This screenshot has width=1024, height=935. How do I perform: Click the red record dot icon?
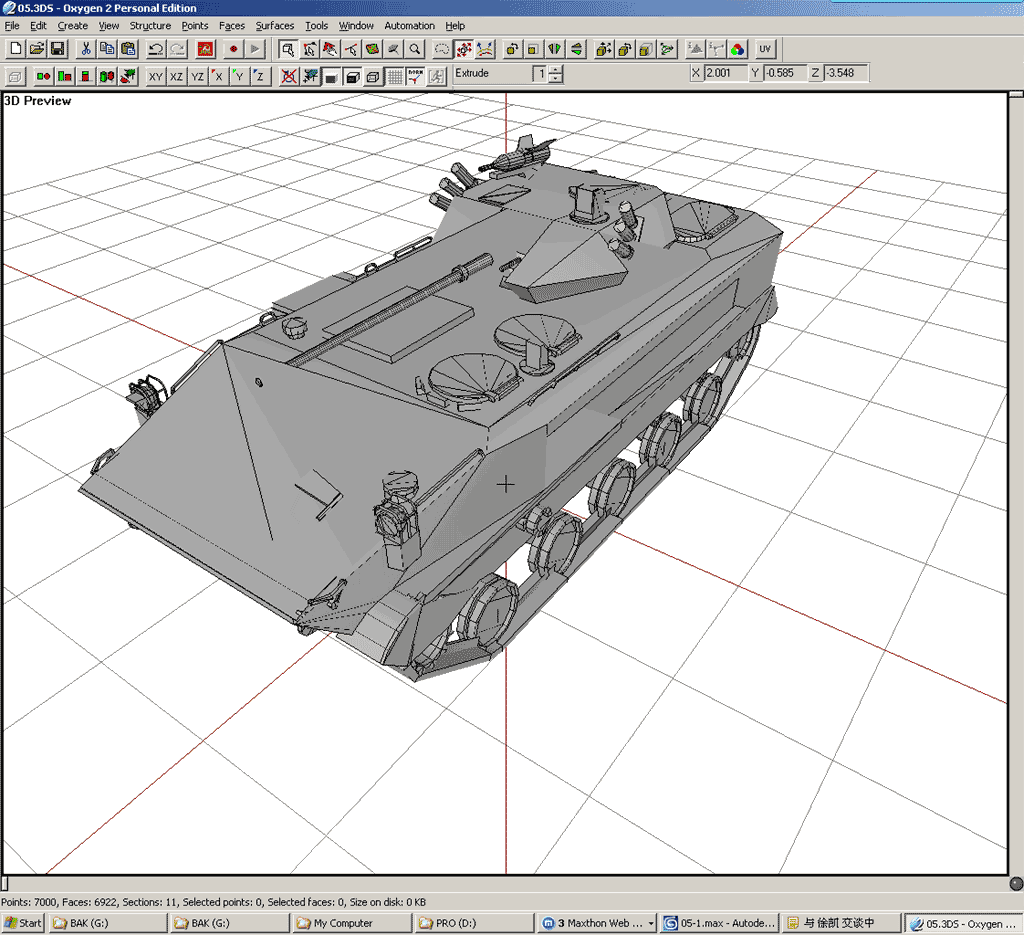[233, 48]
